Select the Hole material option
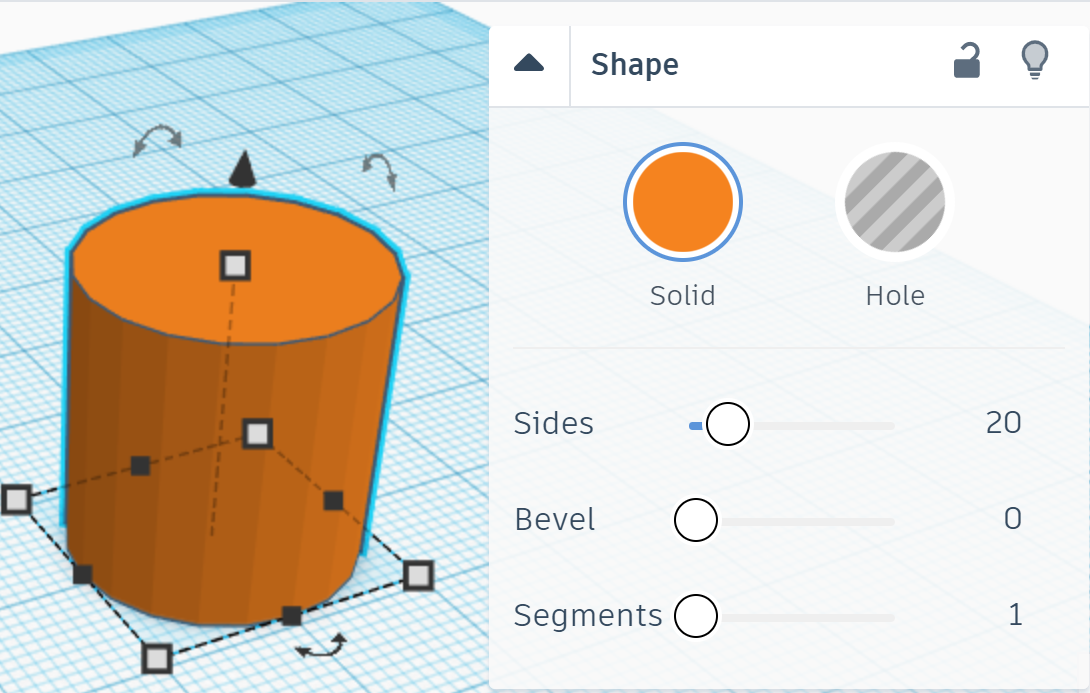The height and width of the screenshot is (693, 1090). click(894, 201)
